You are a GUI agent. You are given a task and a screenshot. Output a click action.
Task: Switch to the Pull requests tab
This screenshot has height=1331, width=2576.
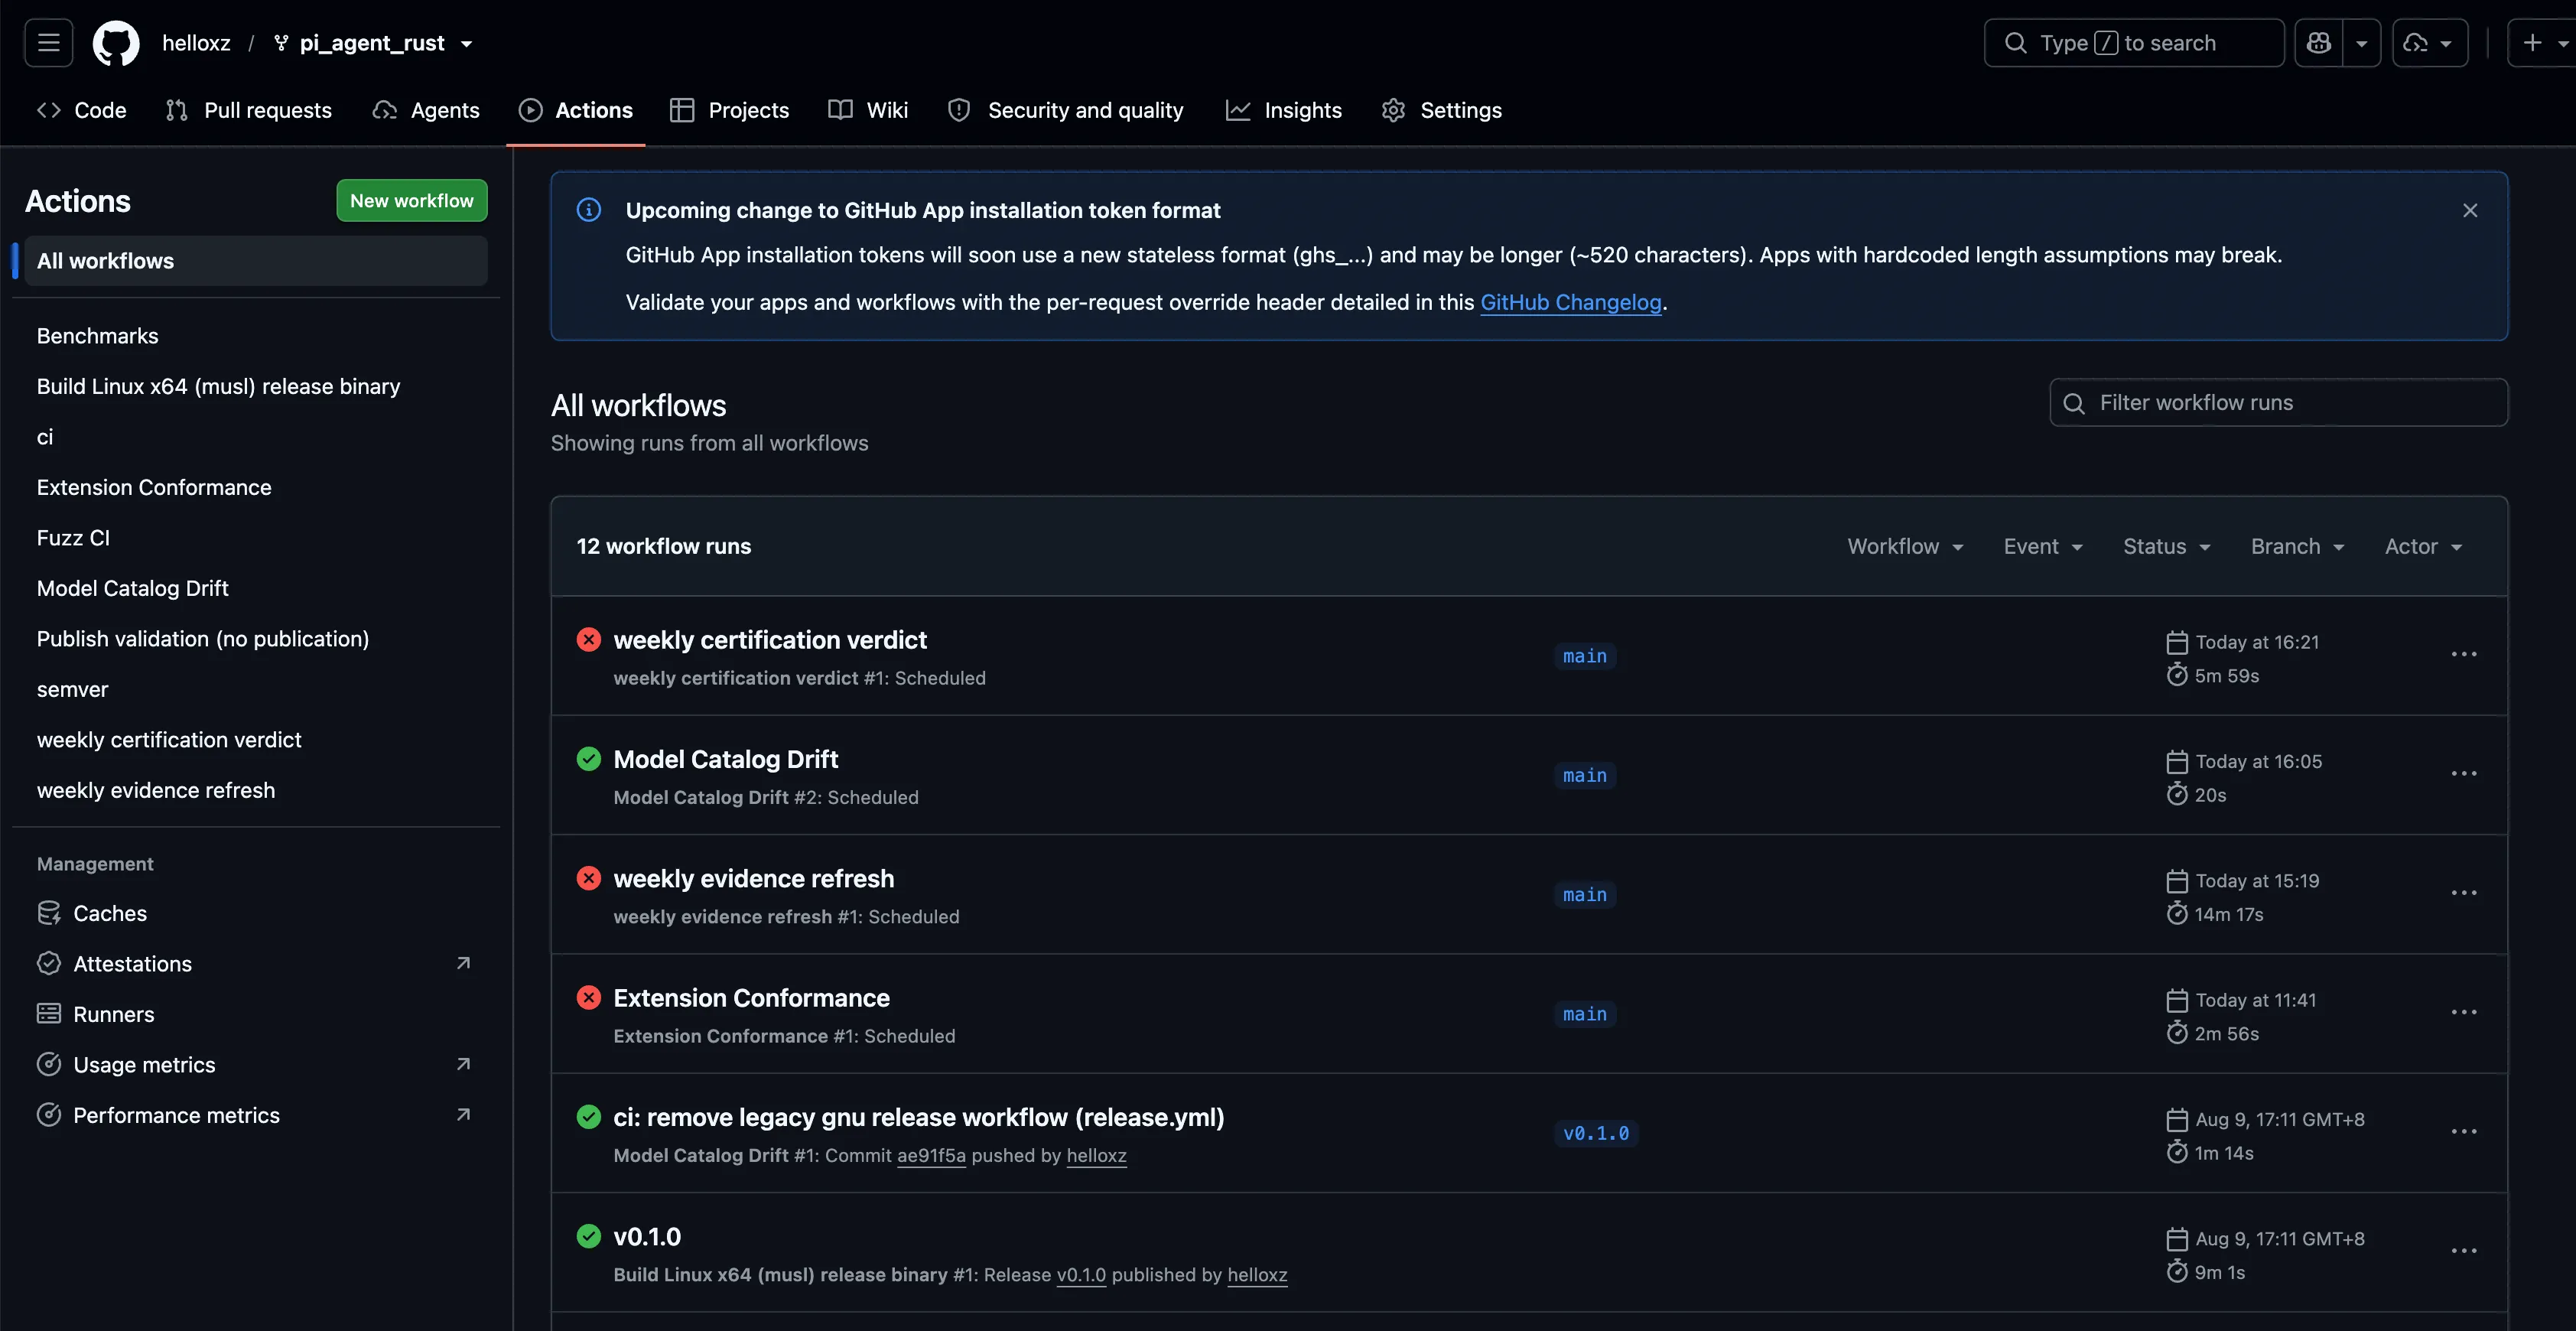pos(248,110)
